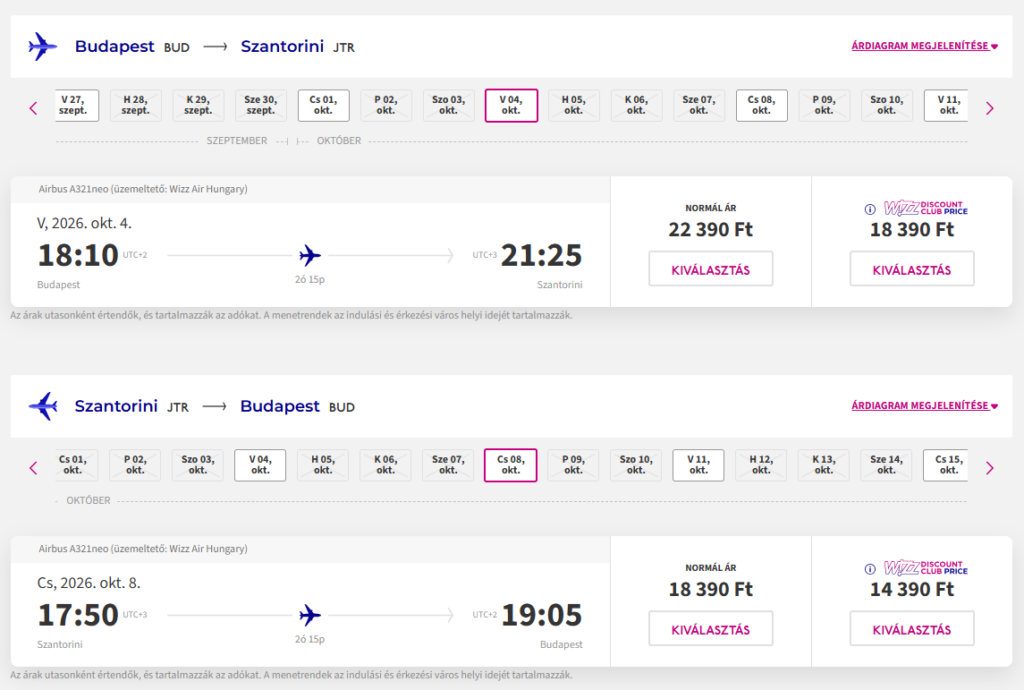1024x690 pixels.
Task: Select outbound date V 27, szept.
Action: coord(74,105)
